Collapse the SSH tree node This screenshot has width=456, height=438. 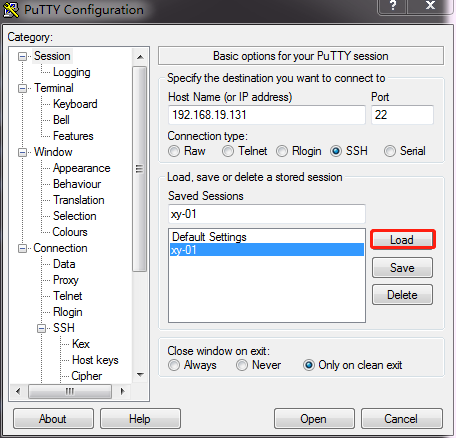[x=41, y=328]
